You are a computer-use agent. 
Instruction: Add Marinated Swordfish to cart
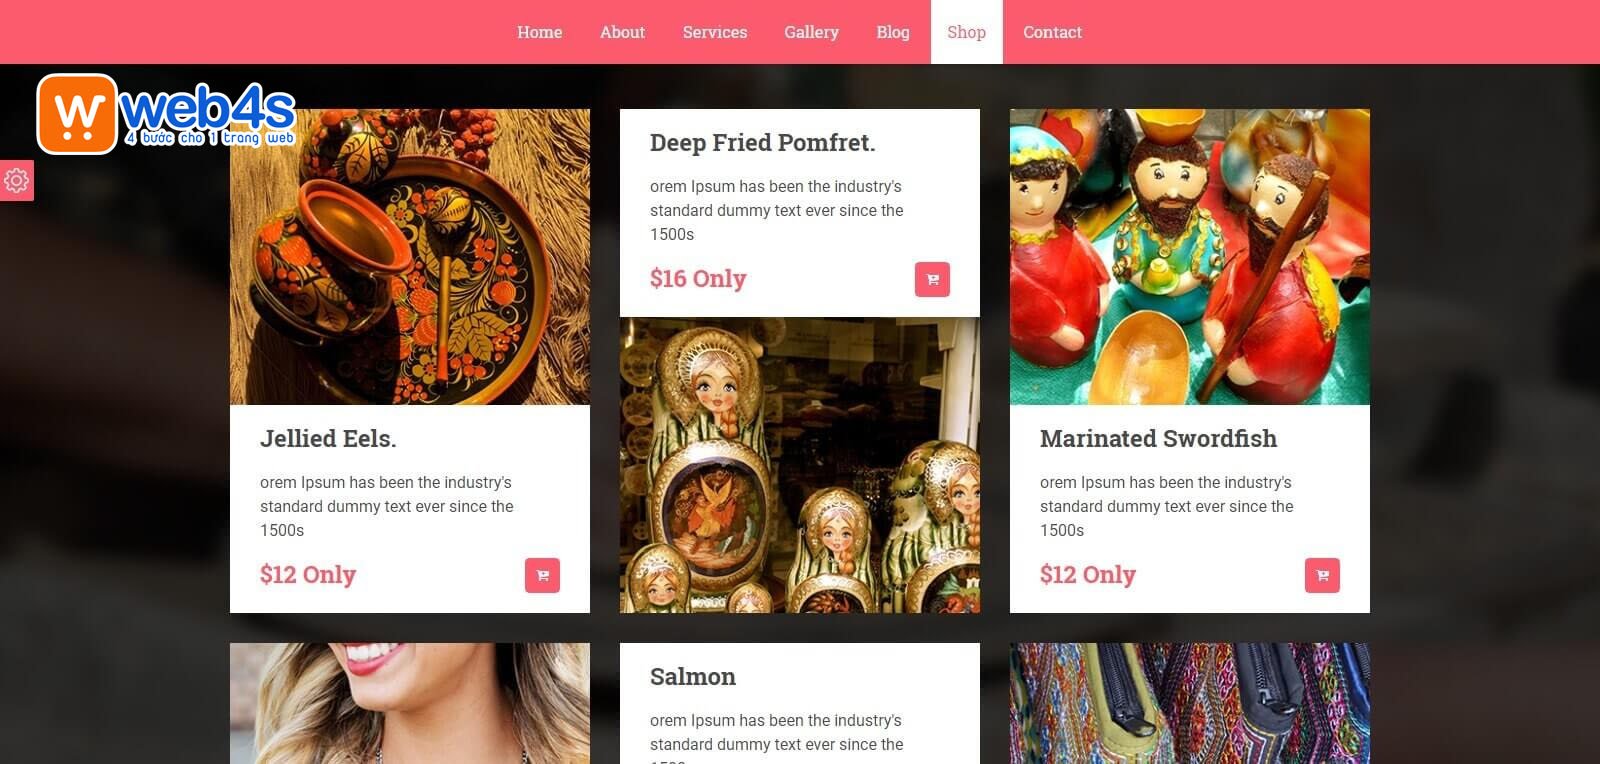point(1322,575)
